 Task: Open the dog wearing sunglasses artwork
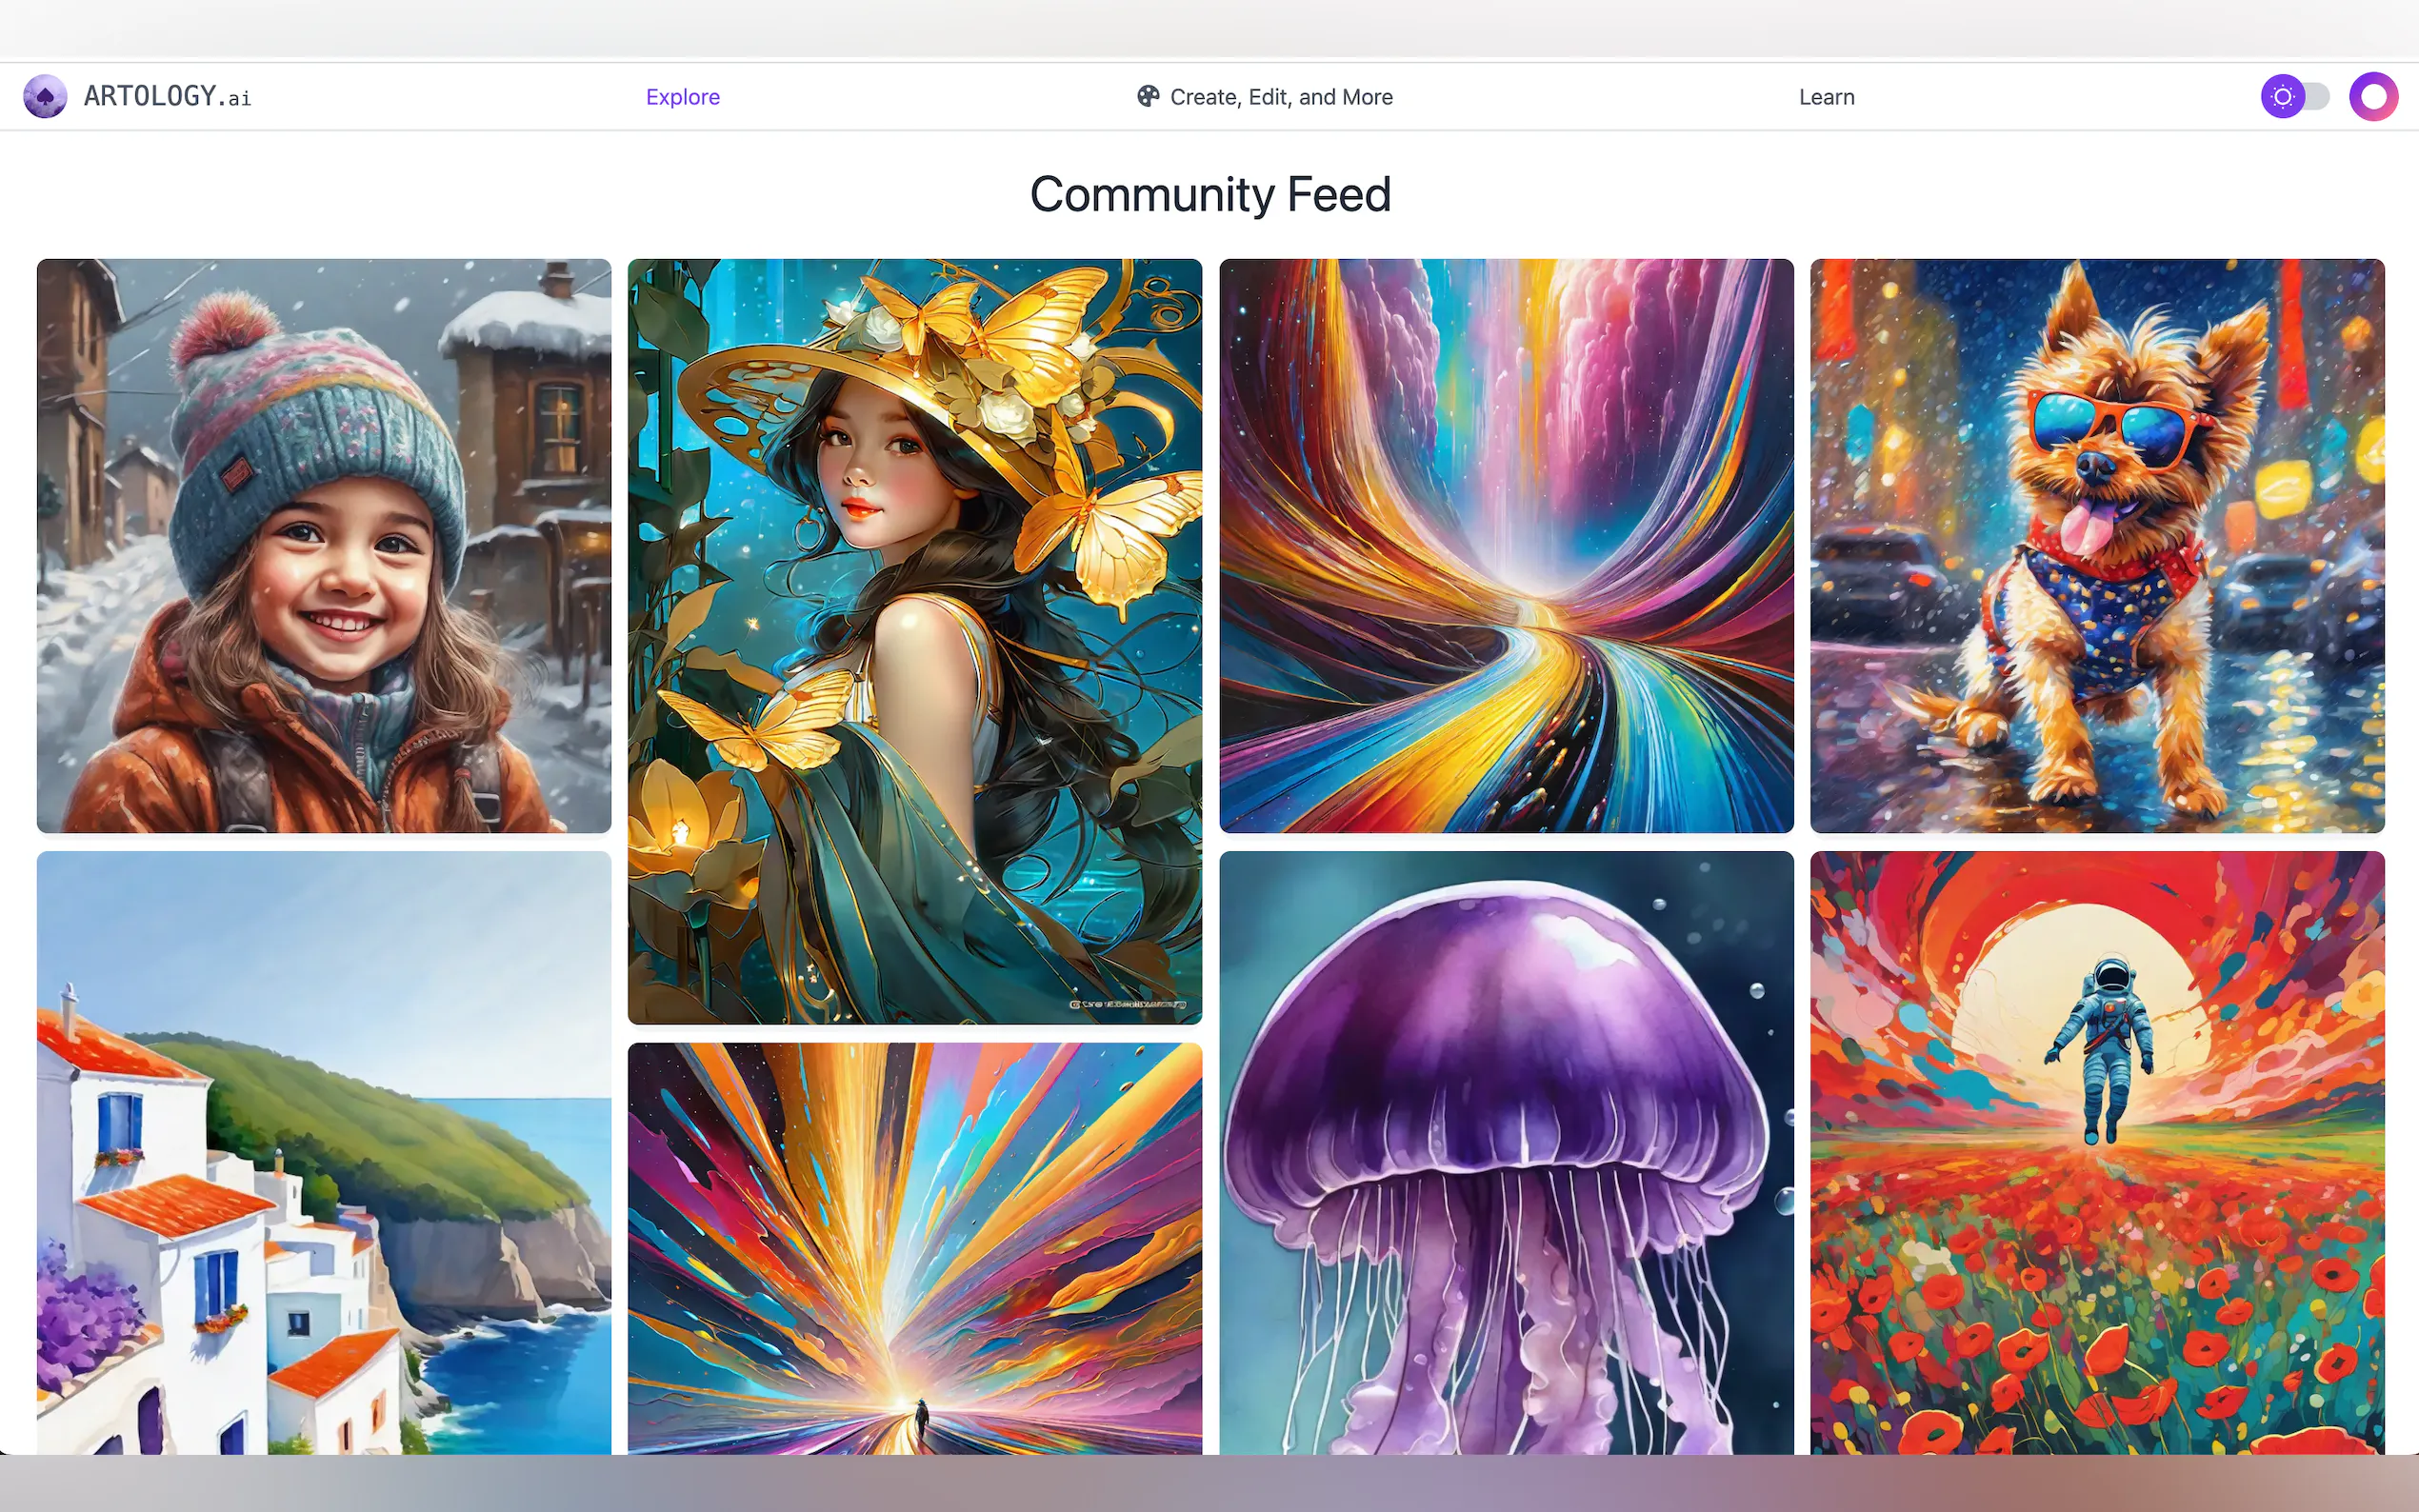[x=2097, y=546]
